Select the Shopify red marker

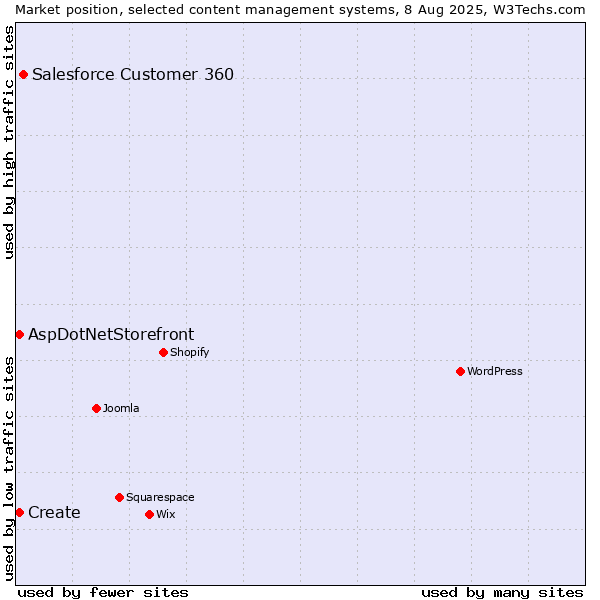pos(163,353)
